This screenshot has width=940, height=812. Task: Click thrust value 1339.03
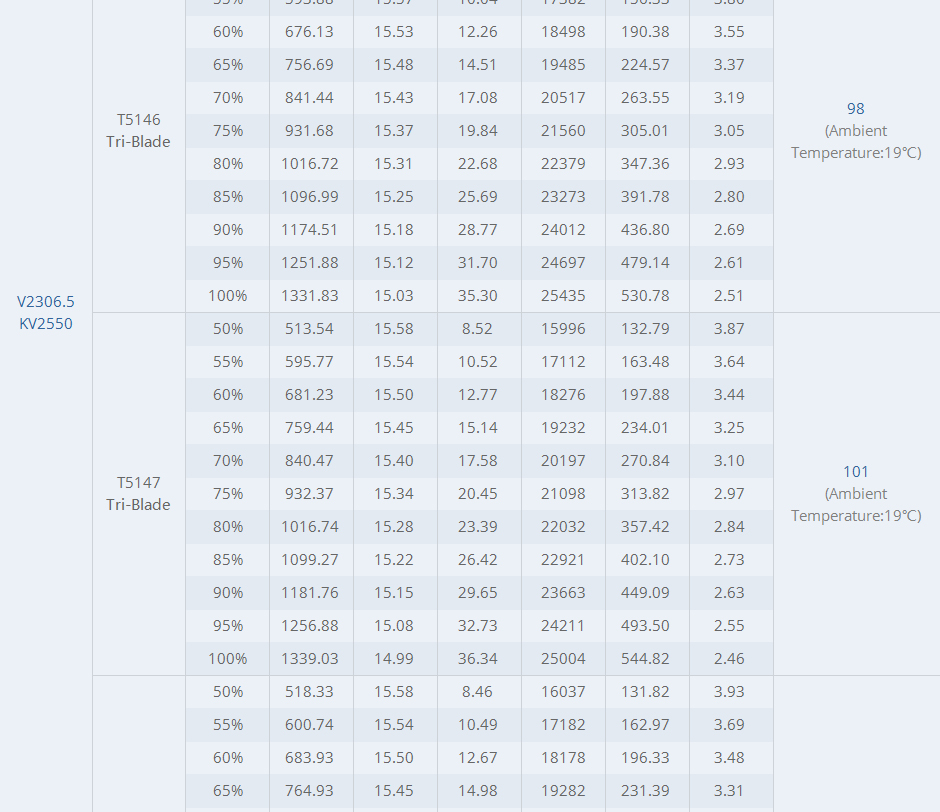click(x=310, y=658)
